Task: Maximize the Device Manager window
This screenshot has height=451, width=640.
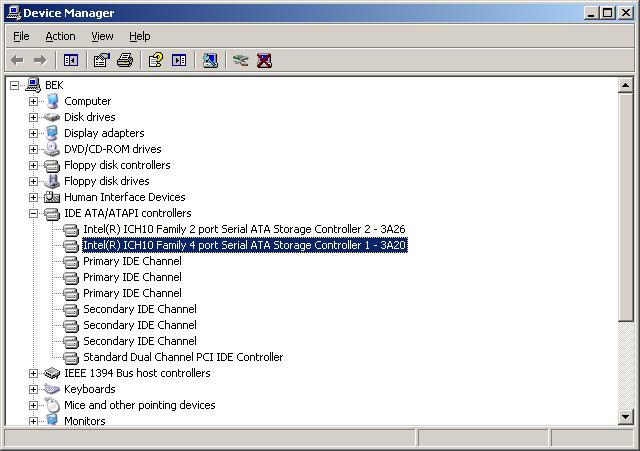Action: [x=607, y=13]
